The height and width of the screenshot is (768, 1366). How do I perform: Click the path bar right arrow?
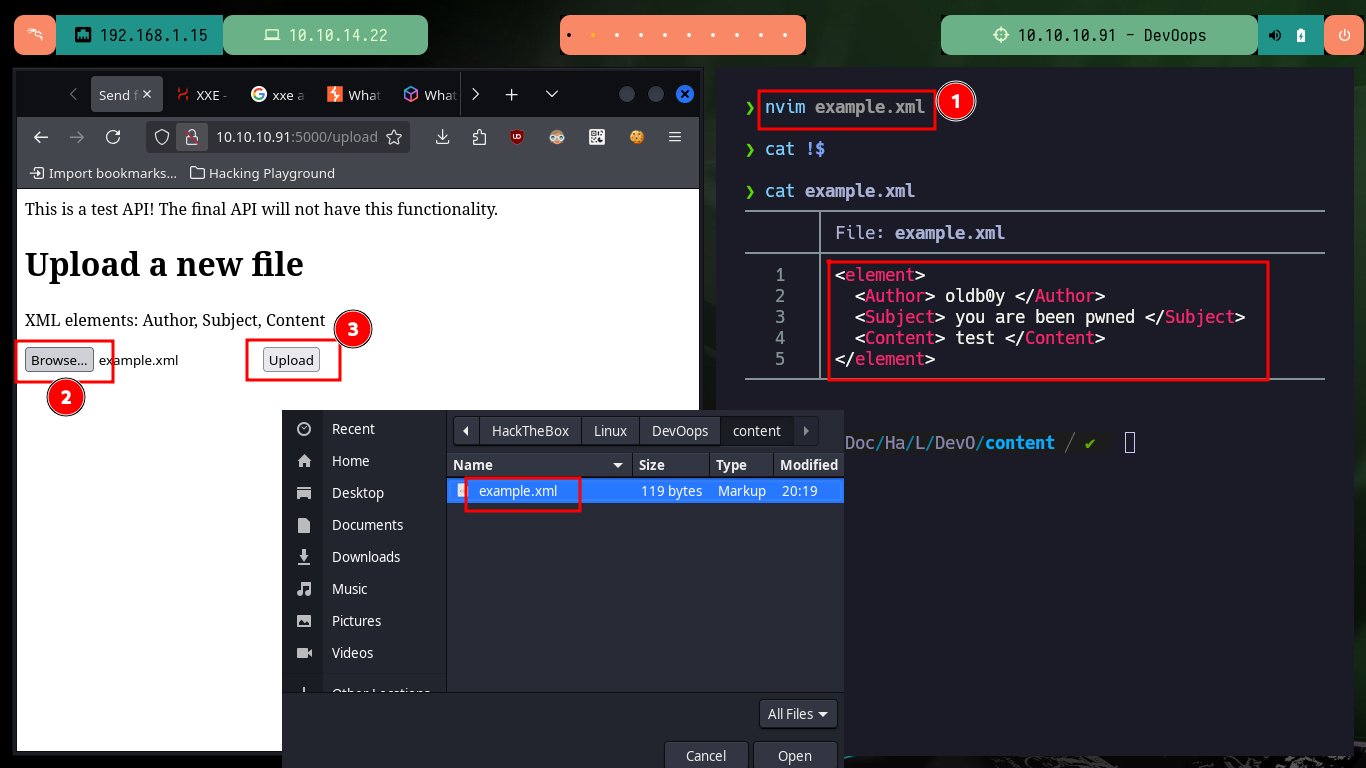point(806,431)
